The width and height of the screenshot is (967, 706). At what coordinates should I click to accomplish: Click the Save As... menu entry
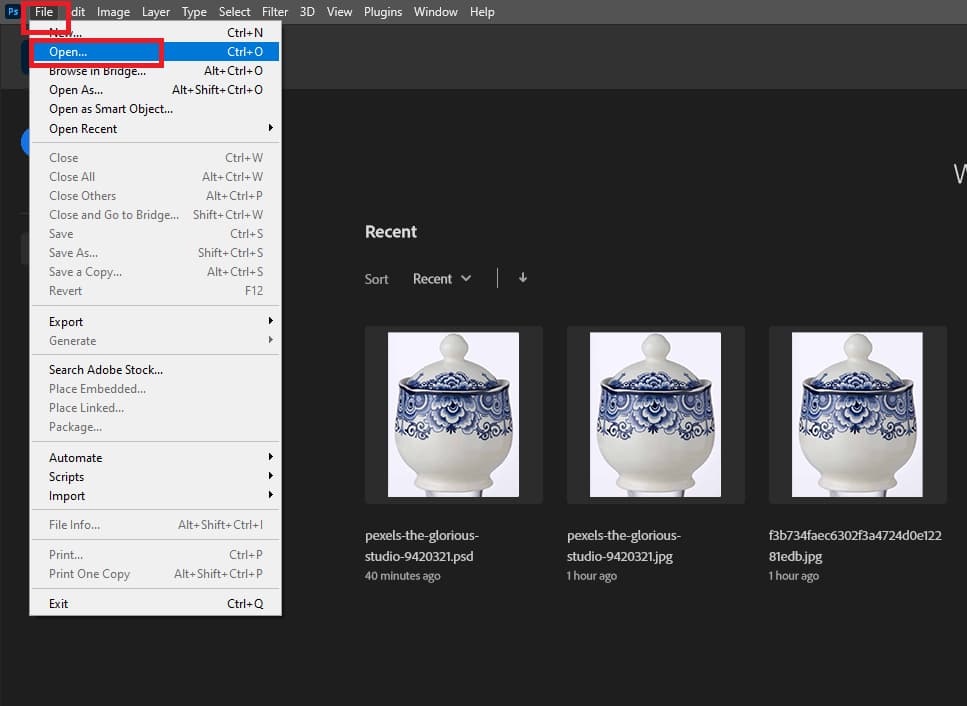[155, 253]
